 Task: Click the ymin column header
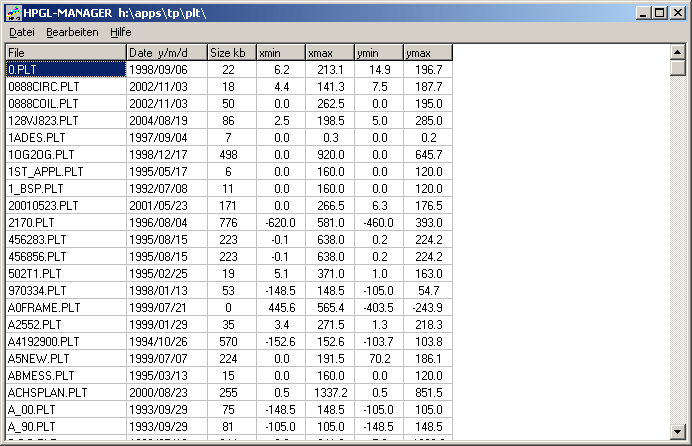[378, 52]
